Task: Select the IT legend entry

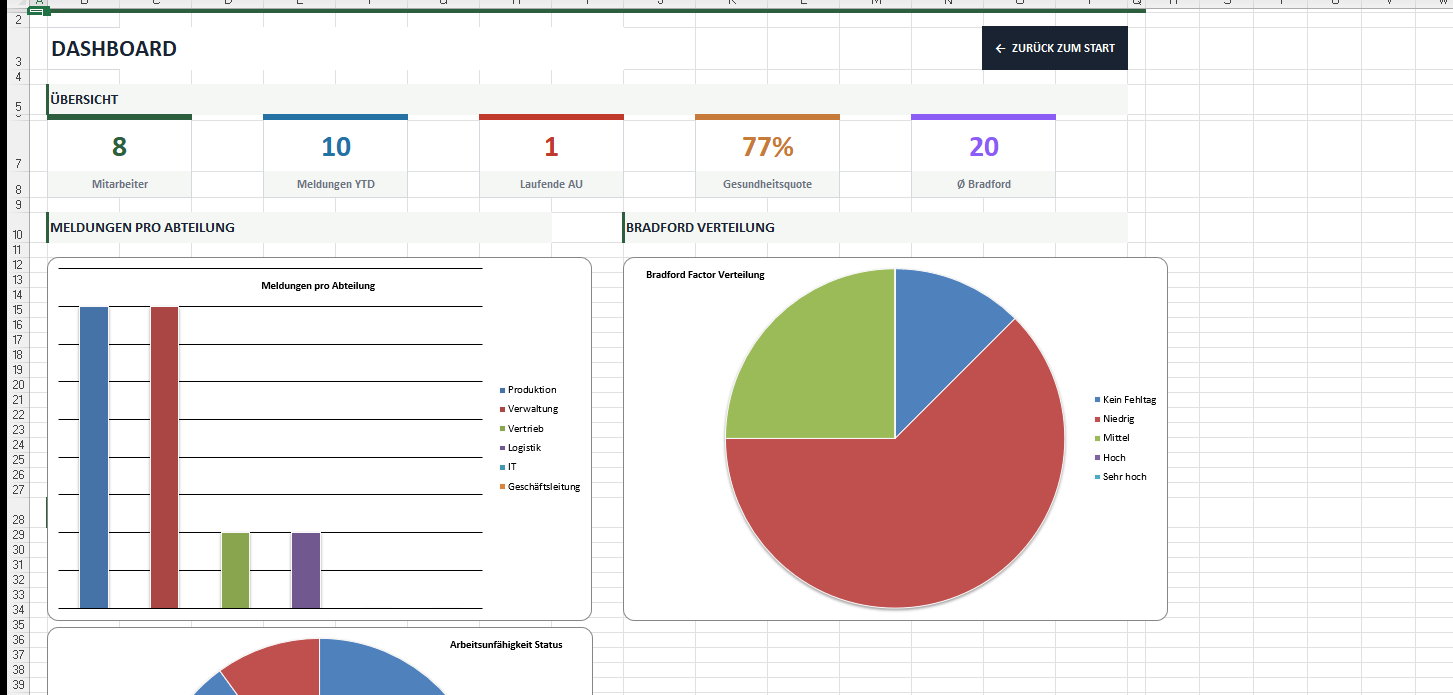Action: coord(512,467)
